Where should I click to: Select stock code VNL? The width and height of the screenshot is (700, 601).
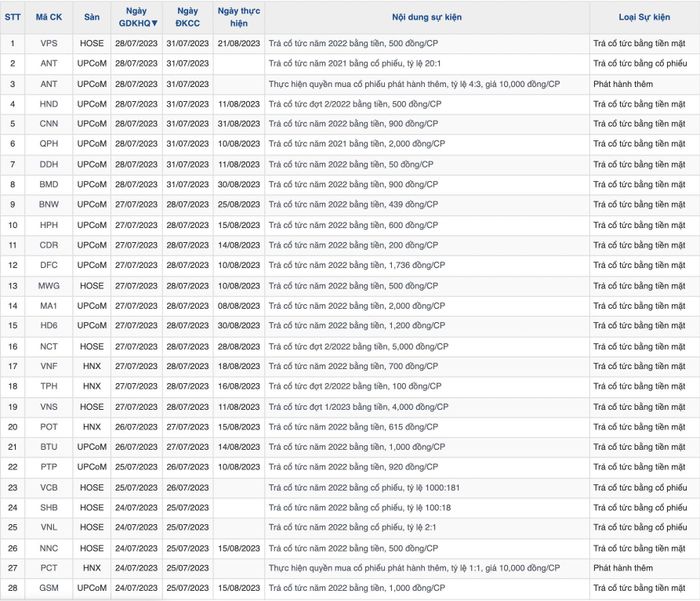click(x=49, y=527)
